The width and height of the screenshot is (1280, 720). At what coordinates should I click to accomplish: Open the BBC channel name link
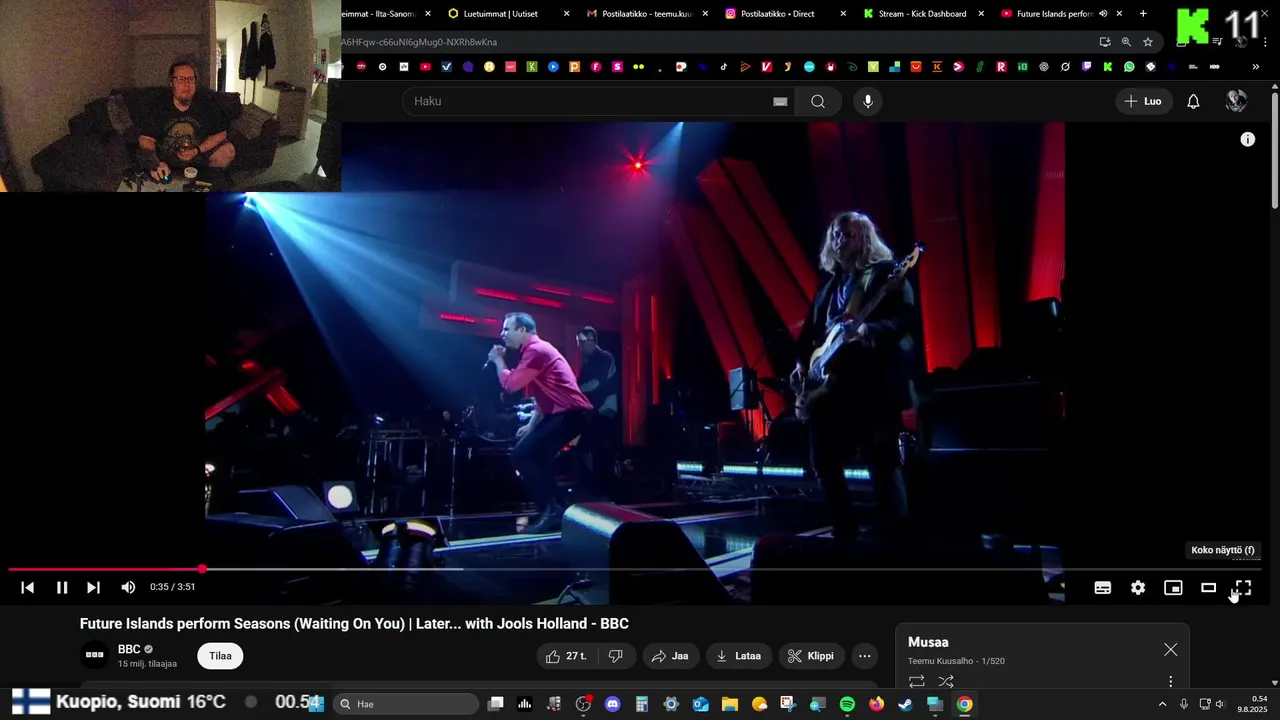pos(129,649)
